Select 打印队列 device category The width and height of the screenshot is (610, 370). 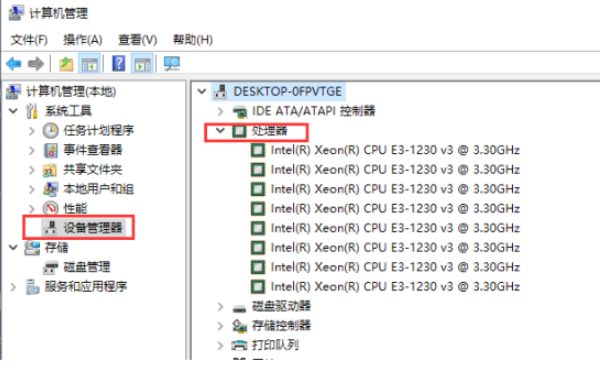tap(275, 345)
